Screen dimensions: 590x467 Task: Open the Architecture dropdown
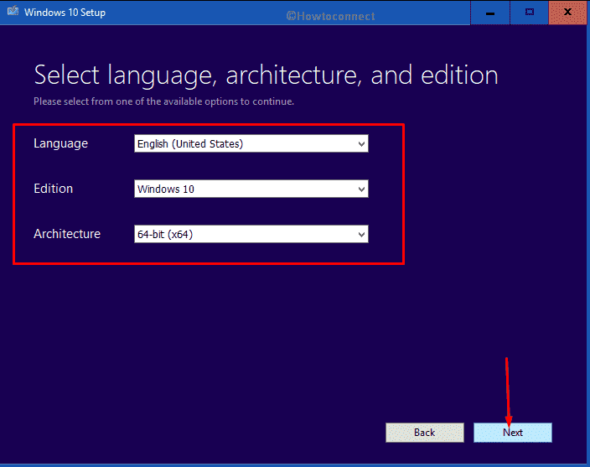pyautogui.click(x=251, y=234)
